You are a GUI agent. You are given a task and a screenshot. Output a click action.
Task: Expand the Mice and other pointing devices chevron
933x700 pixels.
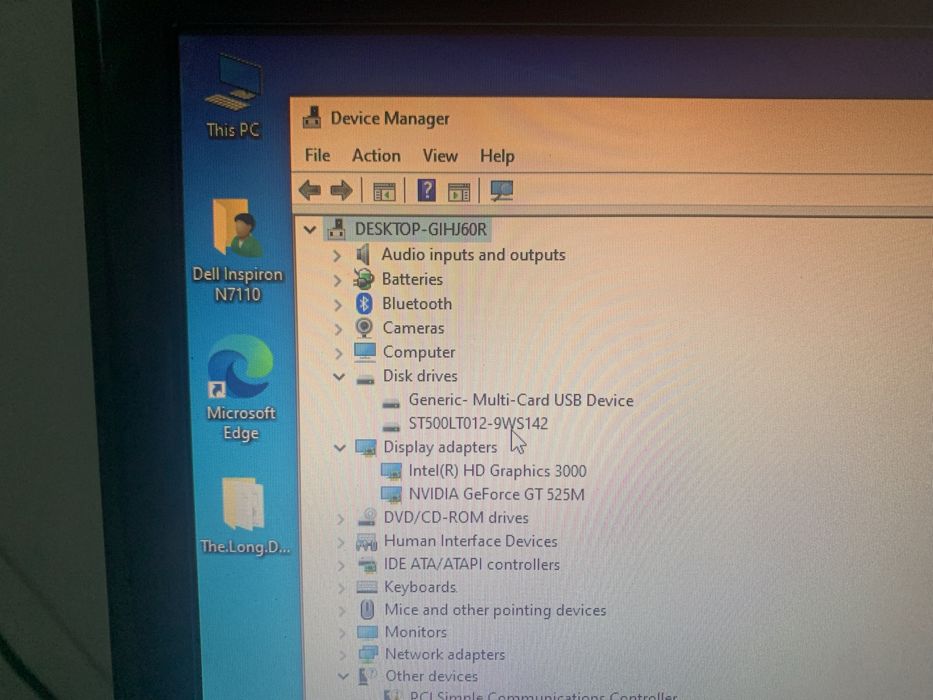342,610
